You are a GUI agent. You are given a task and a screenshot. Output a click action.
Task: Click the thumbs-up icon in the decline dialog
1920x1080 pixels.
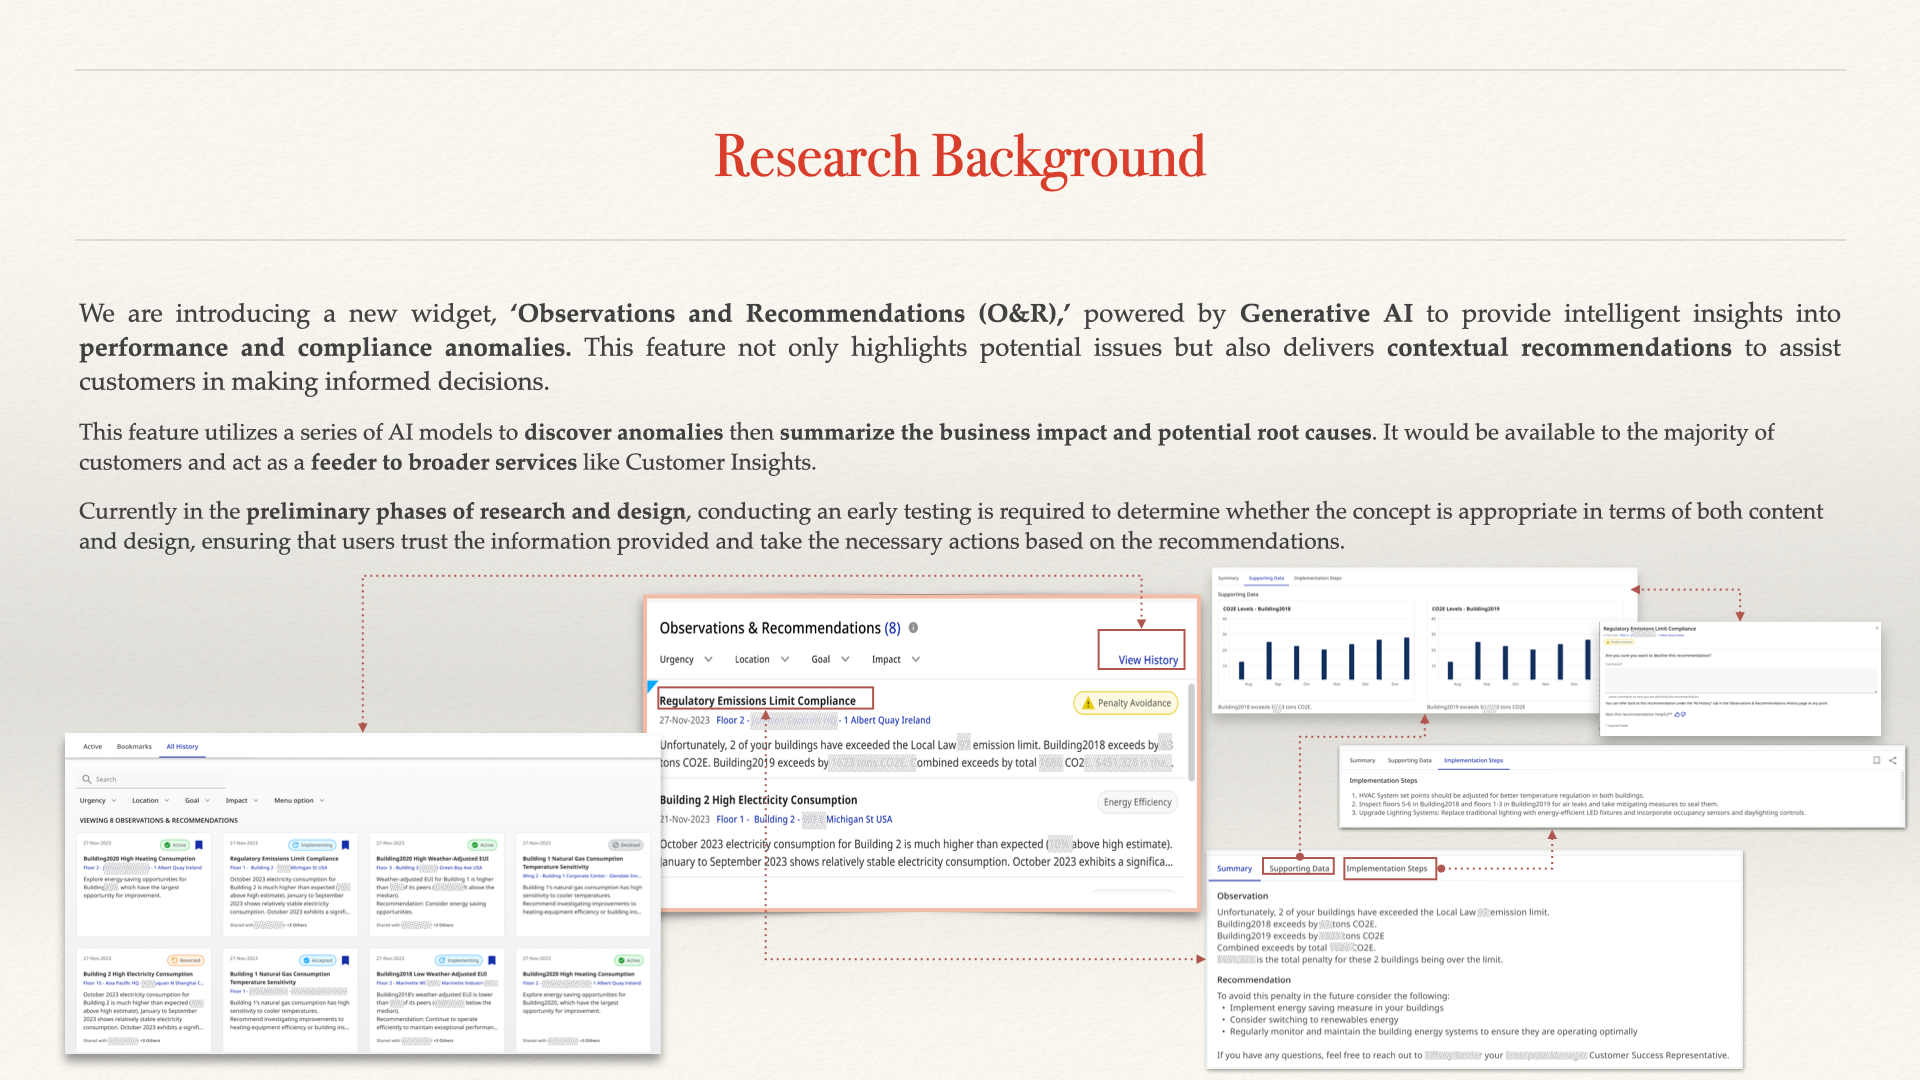(x=1677, y=714)
